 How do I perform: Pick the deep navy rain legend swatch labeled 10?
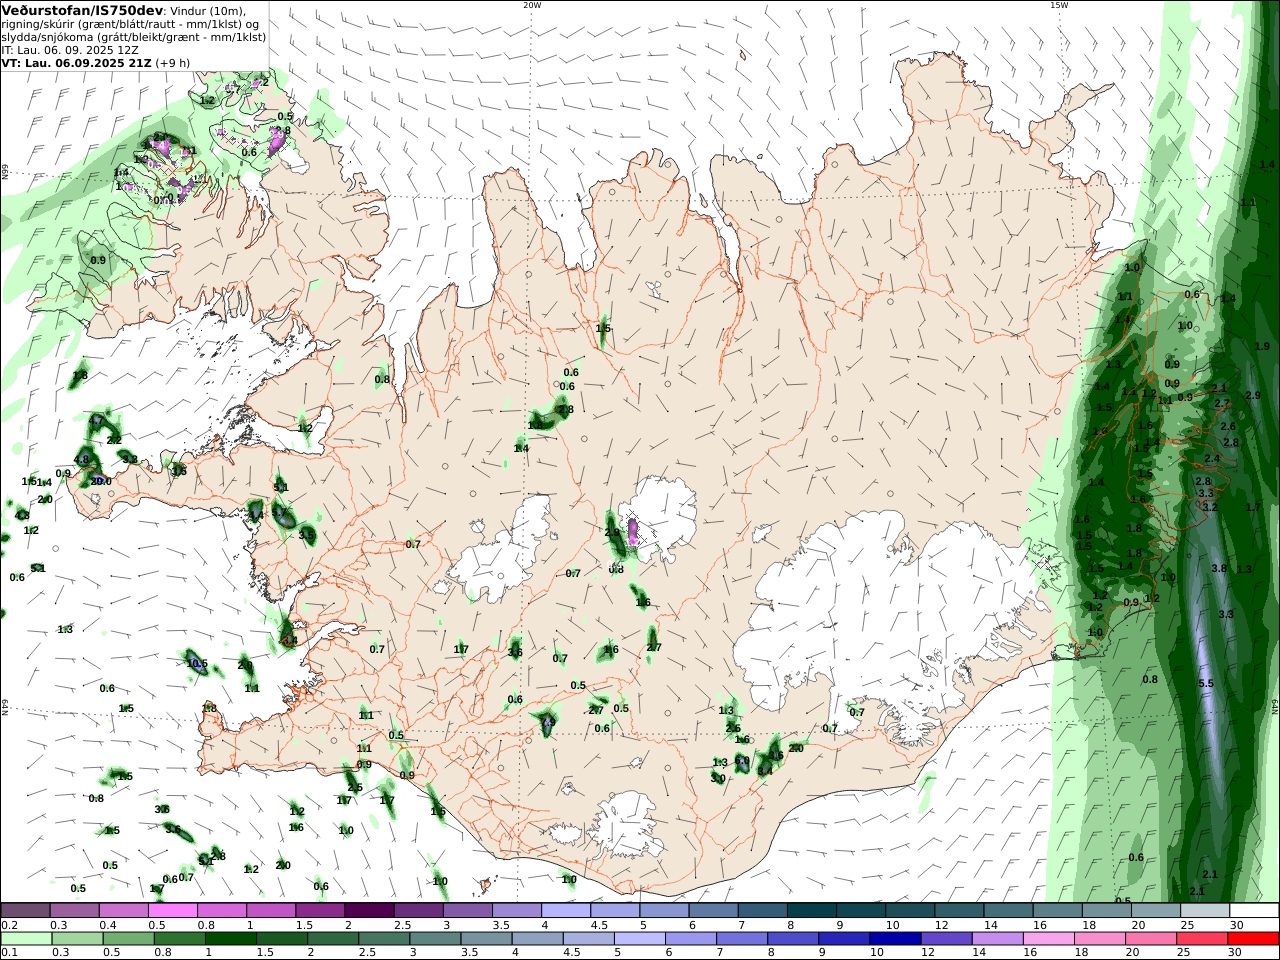point(895,939)
